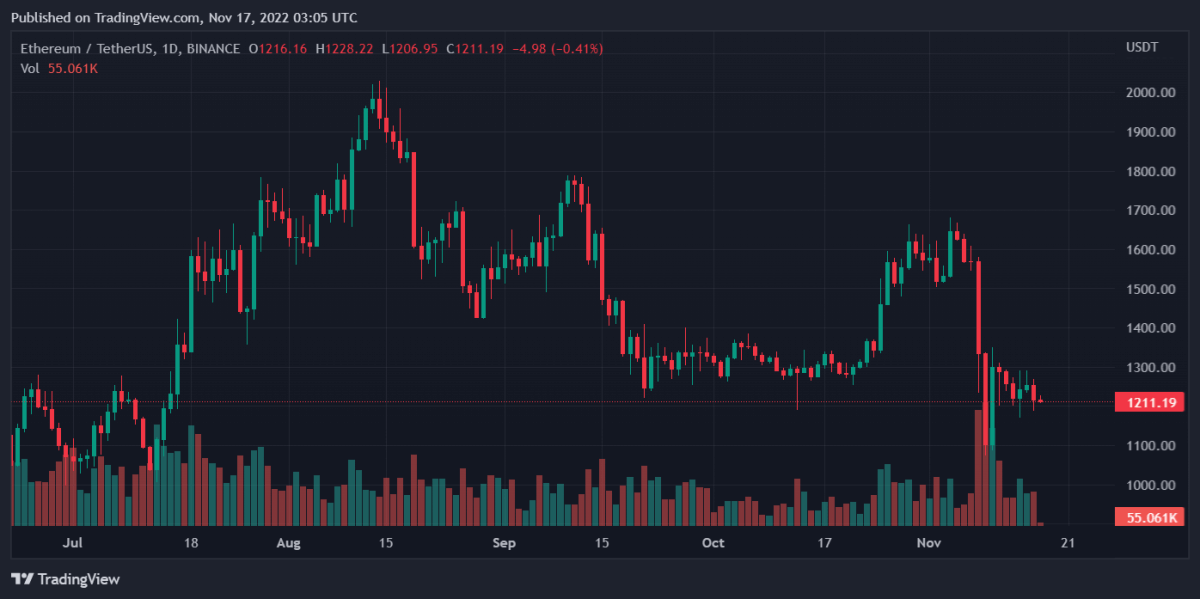Click the 2000.00 price axis label
1200x599 pixels.
pos(1149,93)
